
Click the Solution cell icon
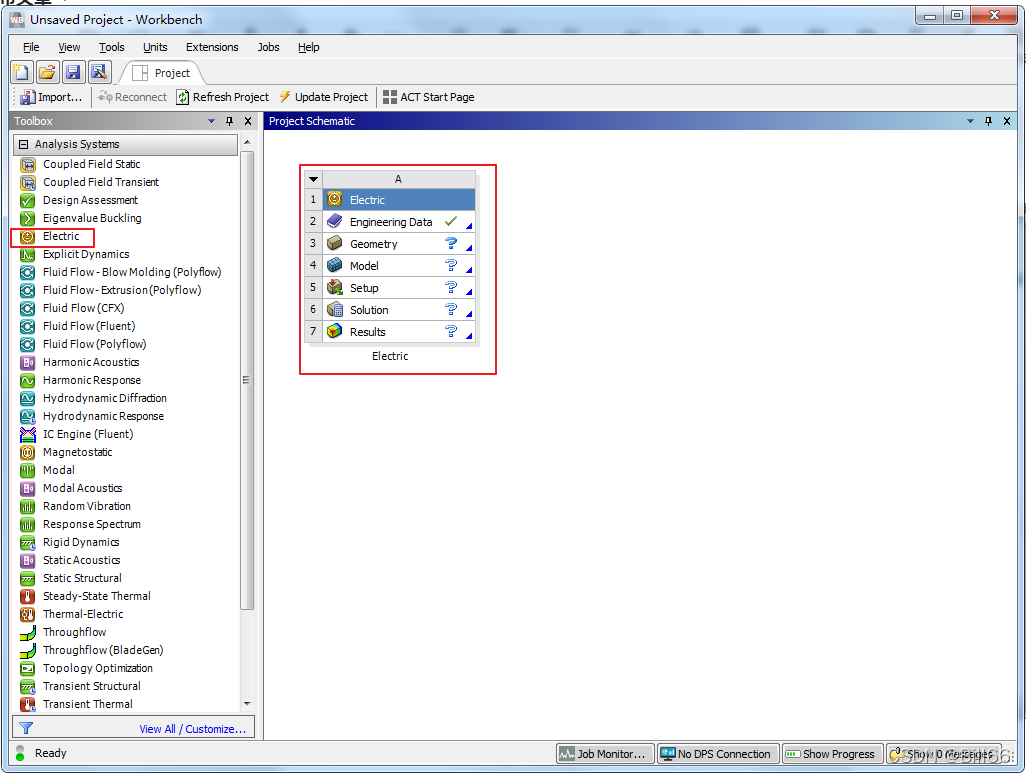click(334, 310)
